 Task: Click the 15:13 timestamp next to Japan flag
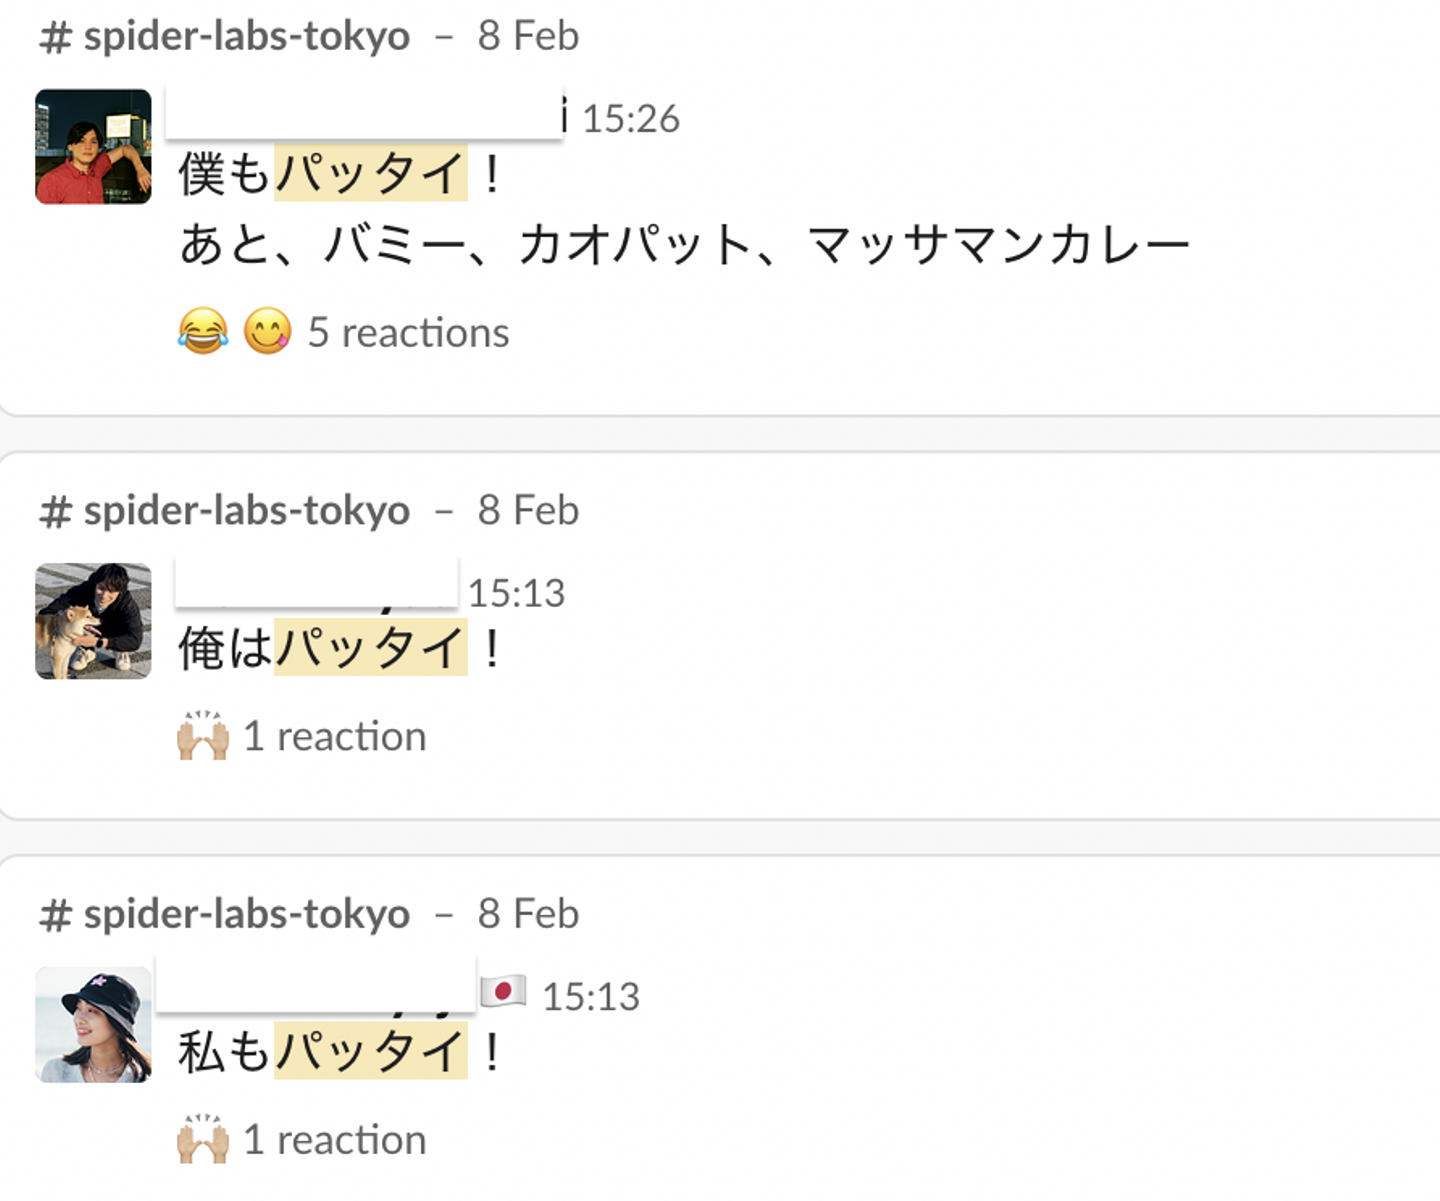point(590,997)
